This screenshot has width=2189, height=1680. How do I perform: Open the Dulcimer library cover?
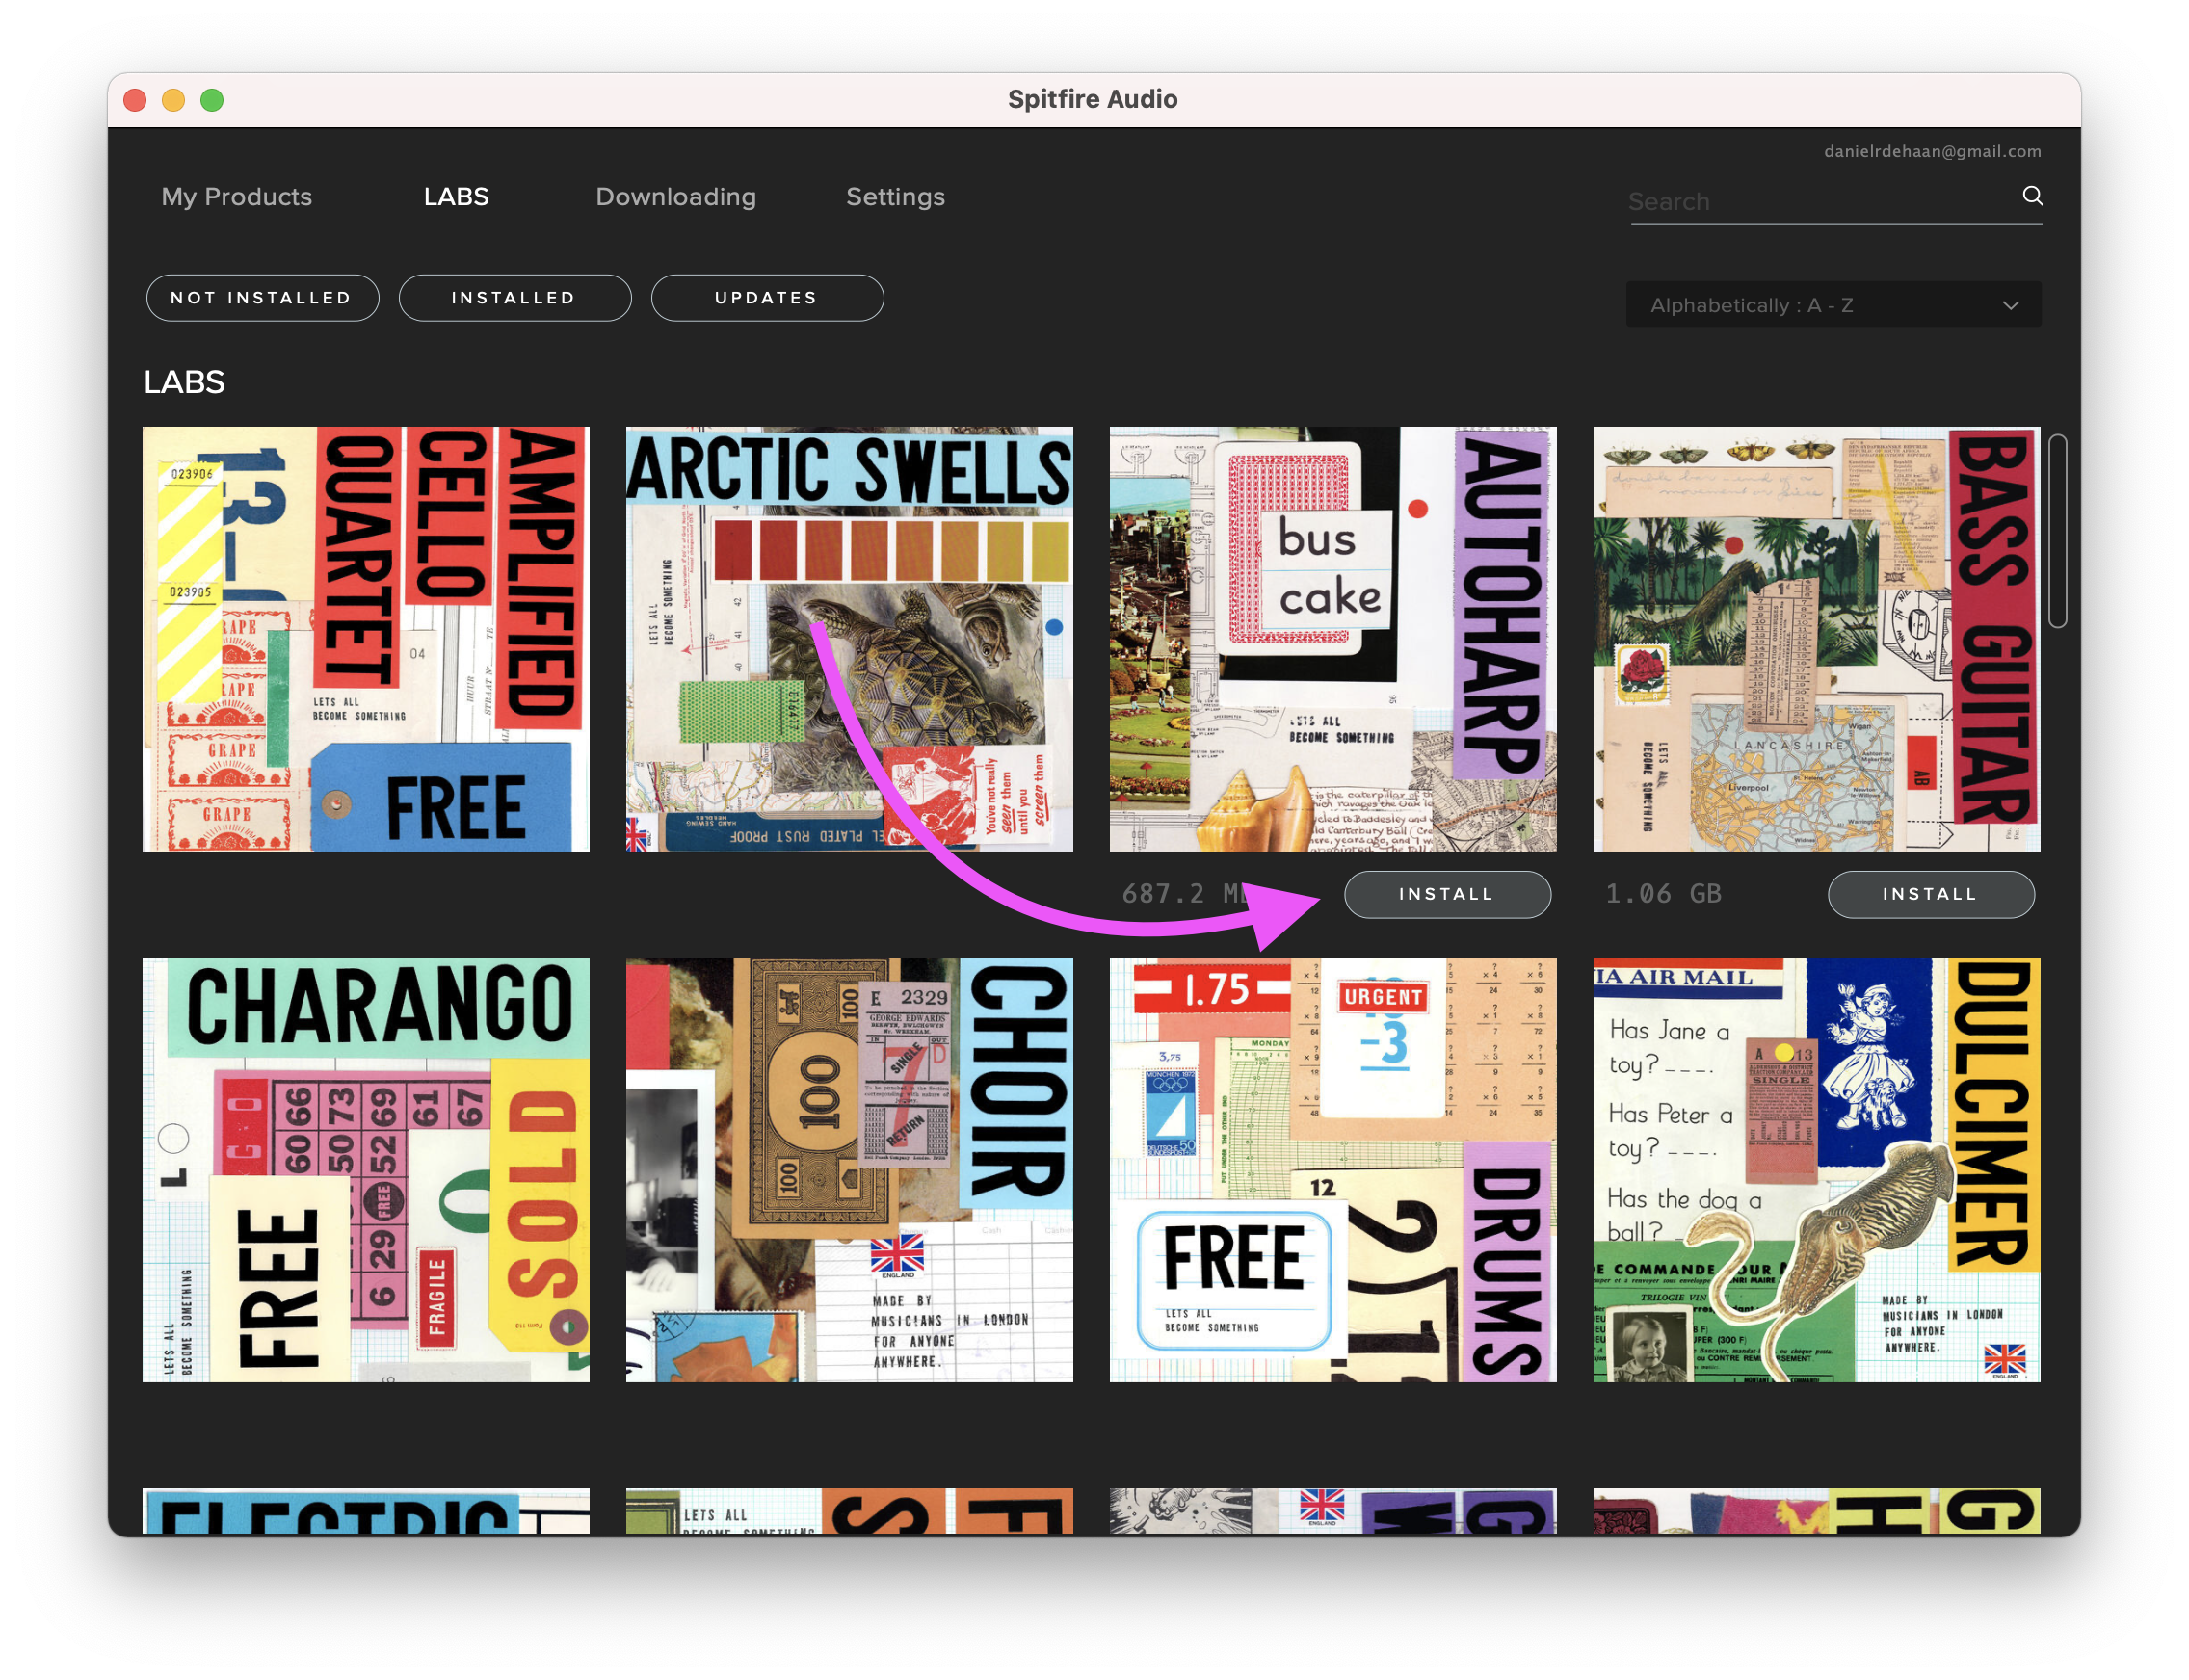click(1816, 1169)
